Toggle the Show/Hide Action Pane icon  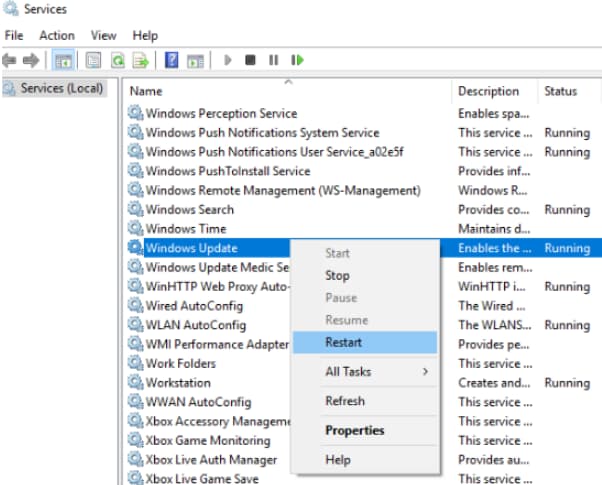pyautogui.click(x=195, y=61)
